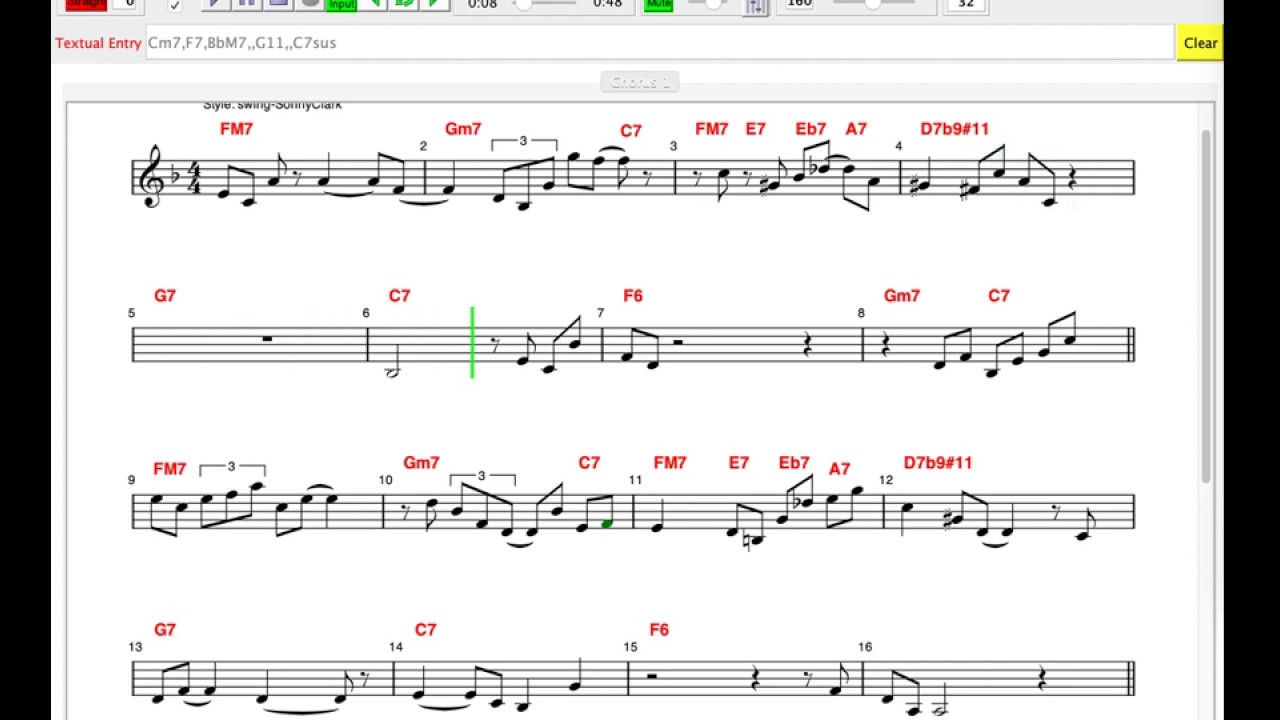Image resolution: width=1280 pixels, height=720 pixels.
Task: Select the D7b9#11 chord in measure 12
Action: coord(938,463)
